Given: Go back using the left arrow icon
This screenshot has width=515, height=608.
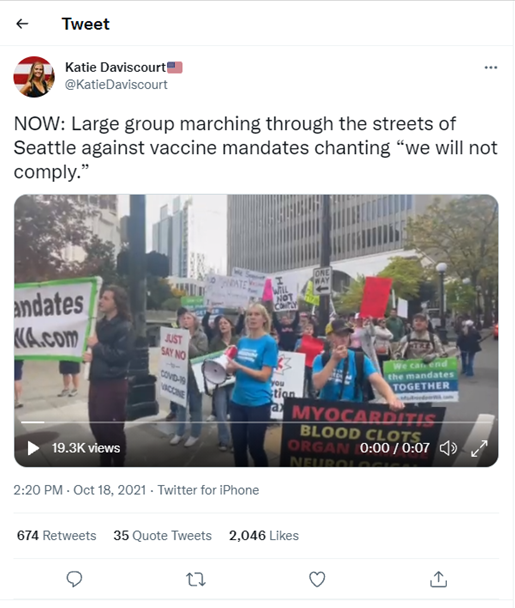Looking at the screenshot, I should click(x=22, y=24).
